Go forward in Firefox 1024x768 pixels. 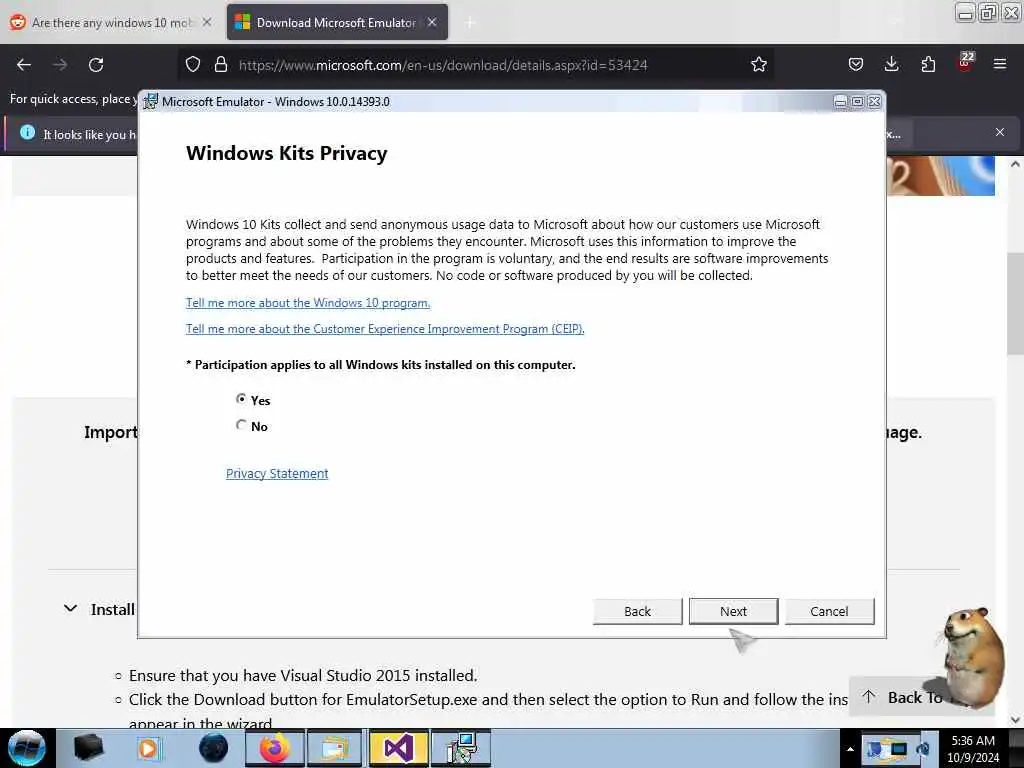[x=59, y=65]
